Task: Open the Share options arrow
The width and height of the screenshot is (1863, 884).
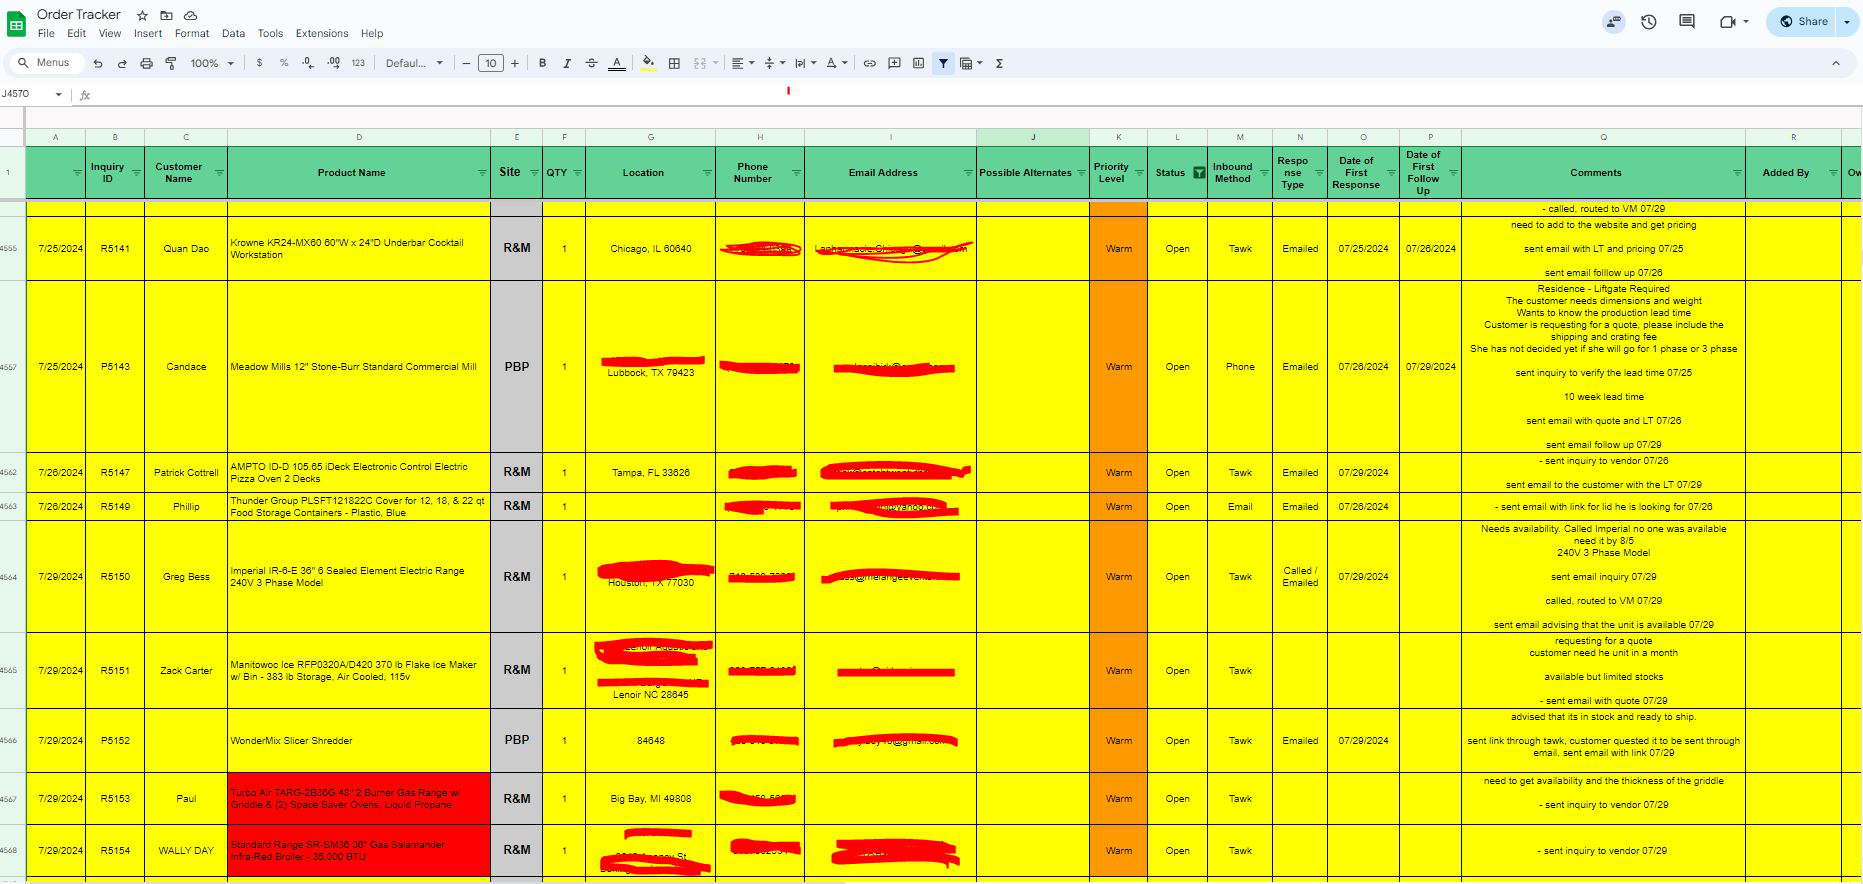Action: [1847, 21]
